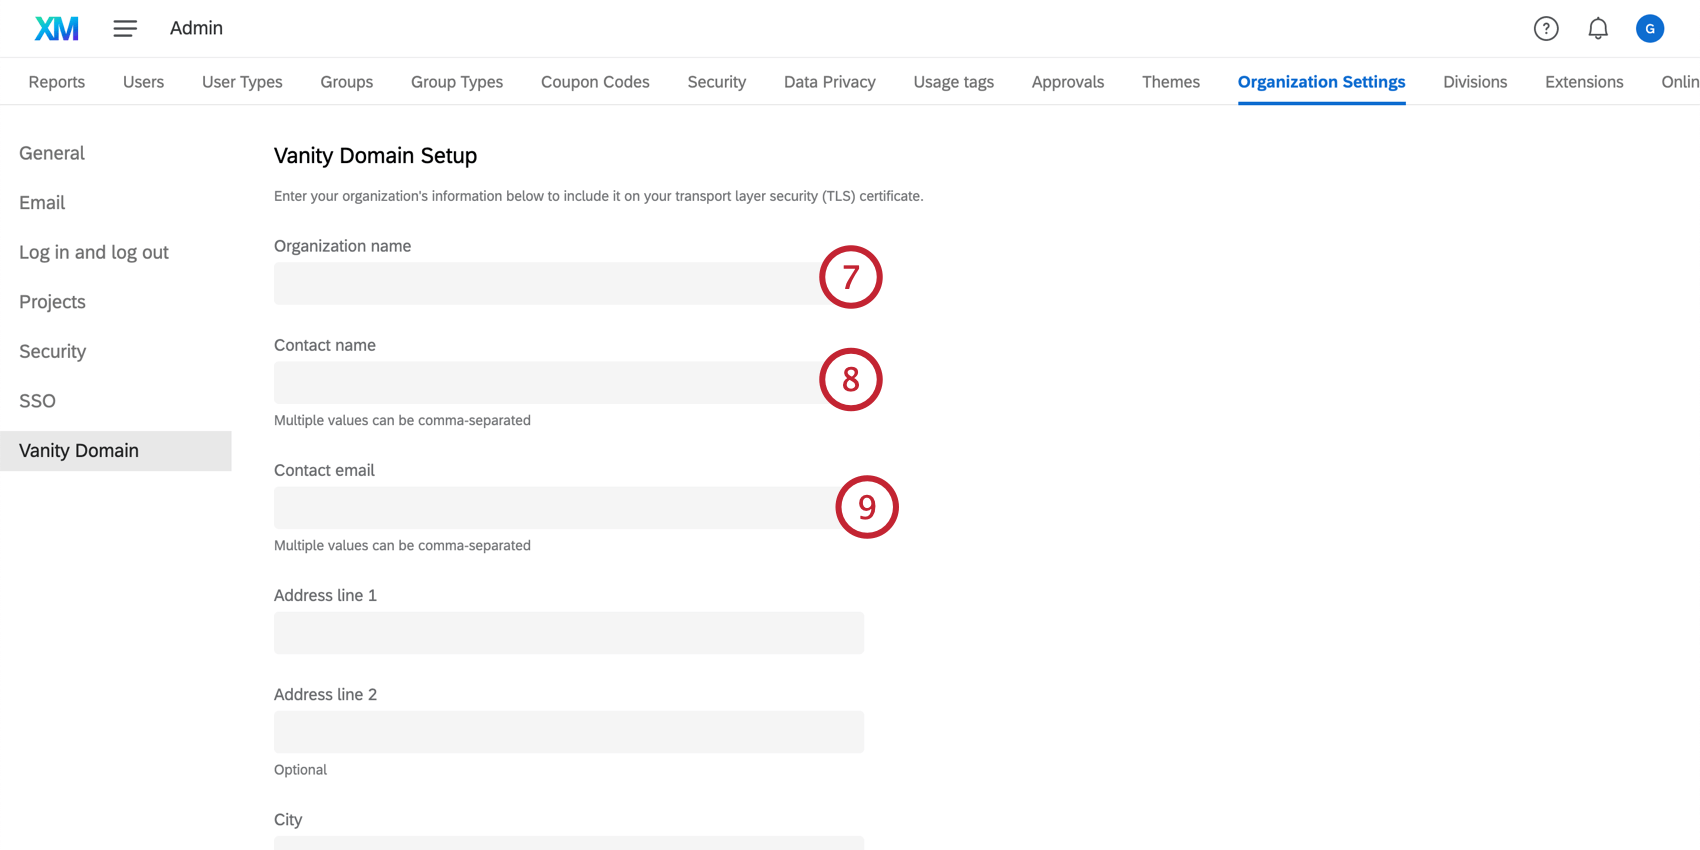Screen dimensions: 1700x850
Task: Open the hamburger navigation menu
Action: pos(125,29)
